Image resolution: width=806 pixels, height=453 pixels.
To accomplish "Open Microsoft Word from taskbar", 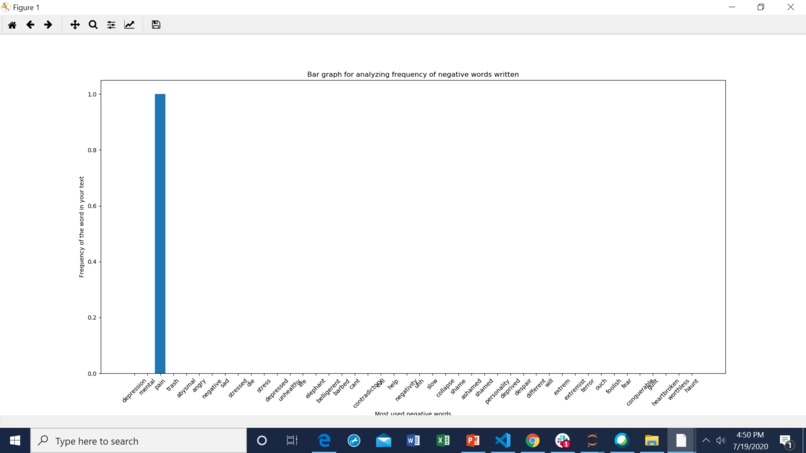I will 413,441.
